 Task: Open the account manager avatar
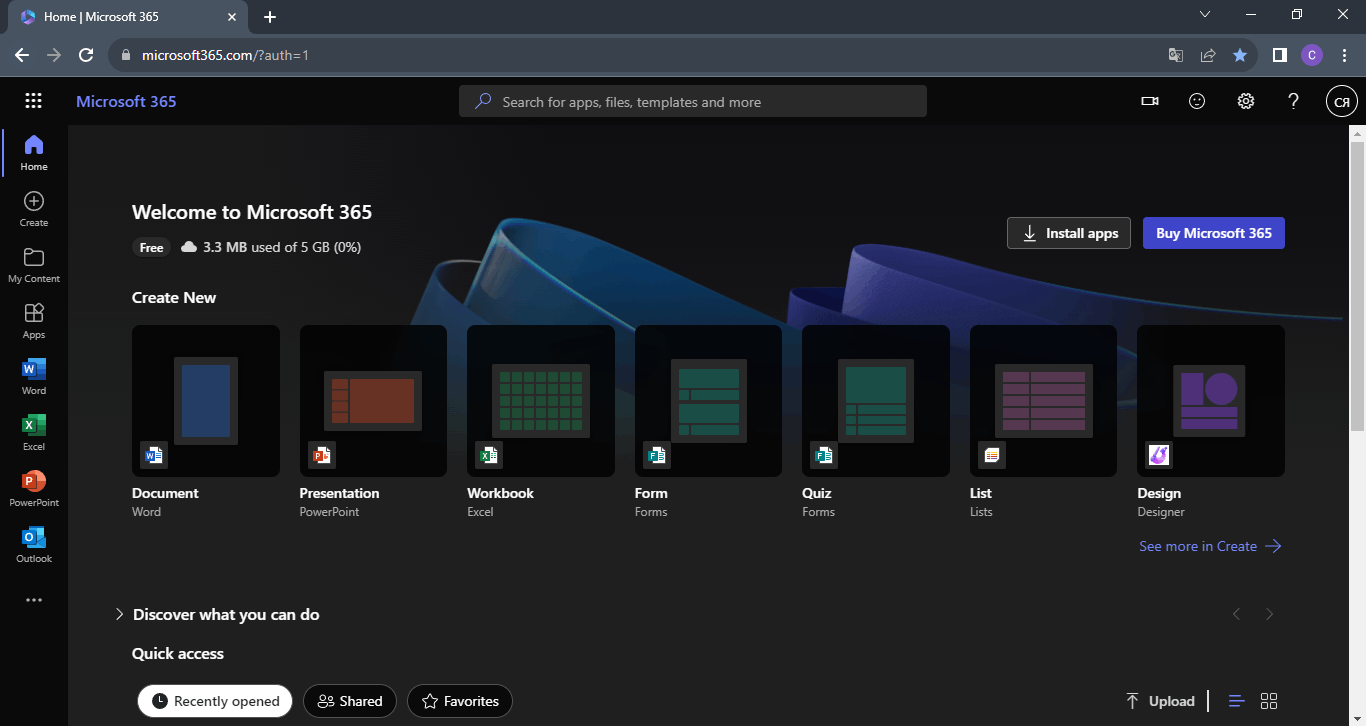[1342, 101]
